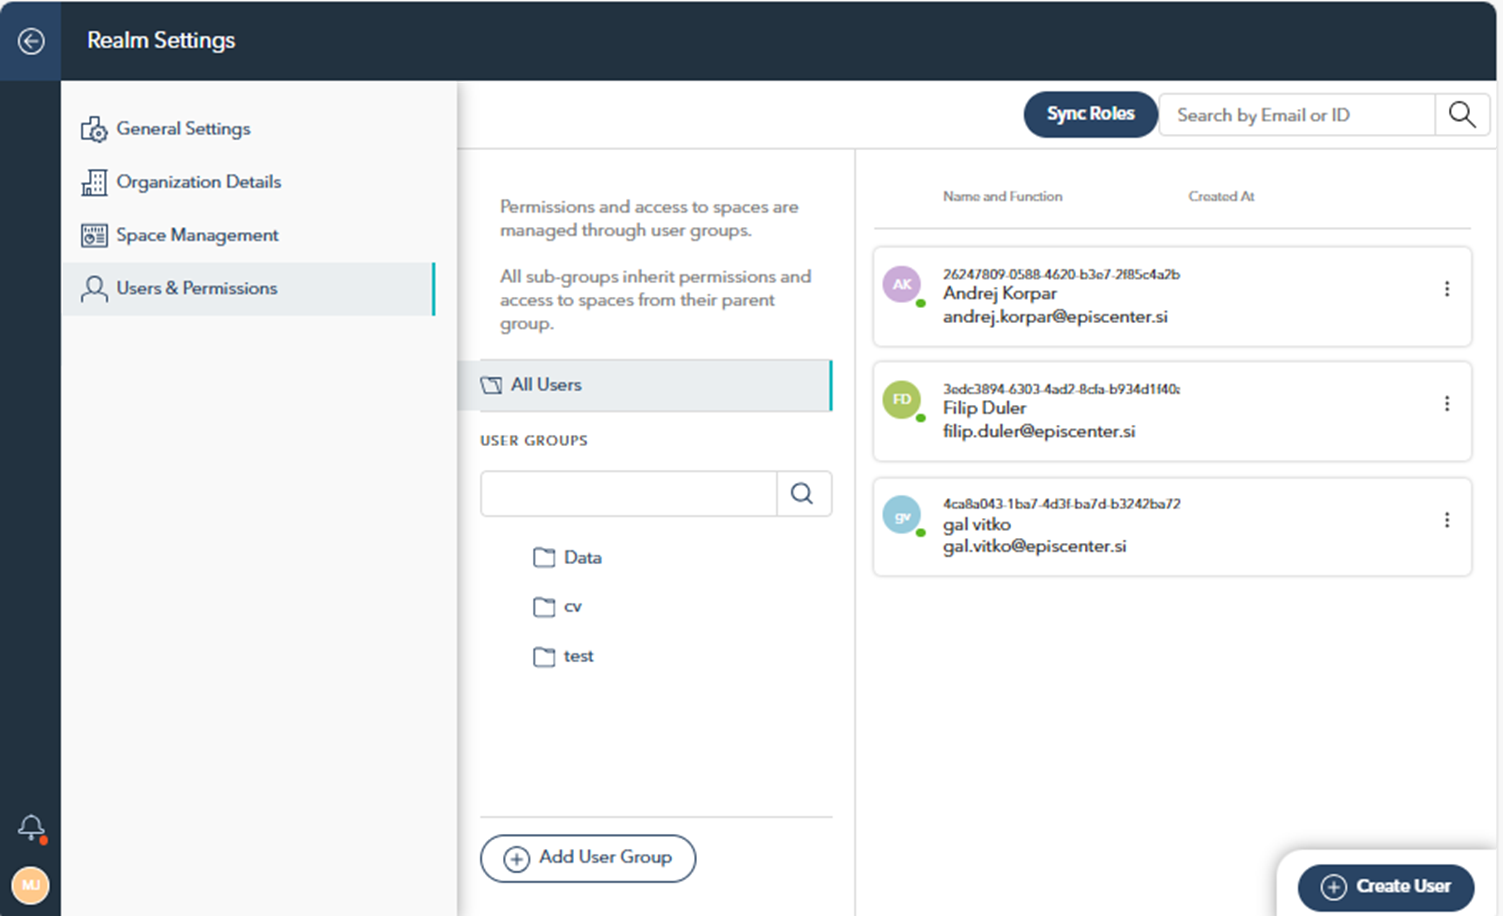Screen dimensions: 1503x916
Task: Click the Sync Roles button
Action: [x=1090, y=114]
